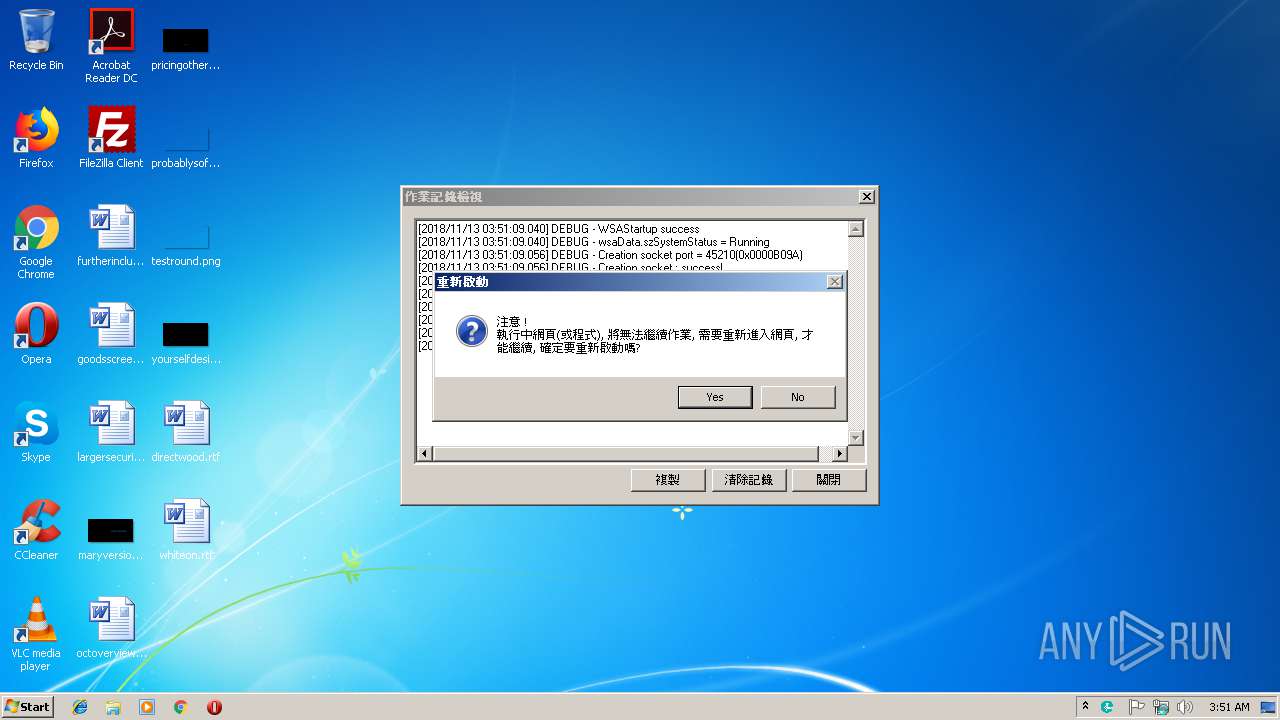The height and width of the screenshot is (720, 1280).
Task: Select the 'Creation socket port = 45210' log line
Action: (610, 255)
